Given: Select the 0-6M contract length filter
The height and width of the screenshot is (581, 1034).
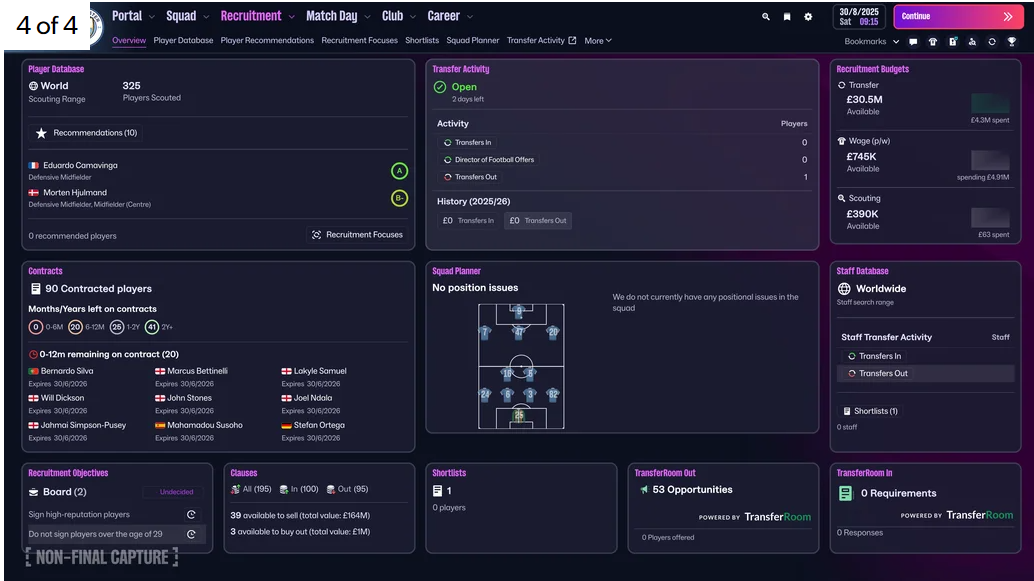Looking at the screenshot, I should point(46,327).
